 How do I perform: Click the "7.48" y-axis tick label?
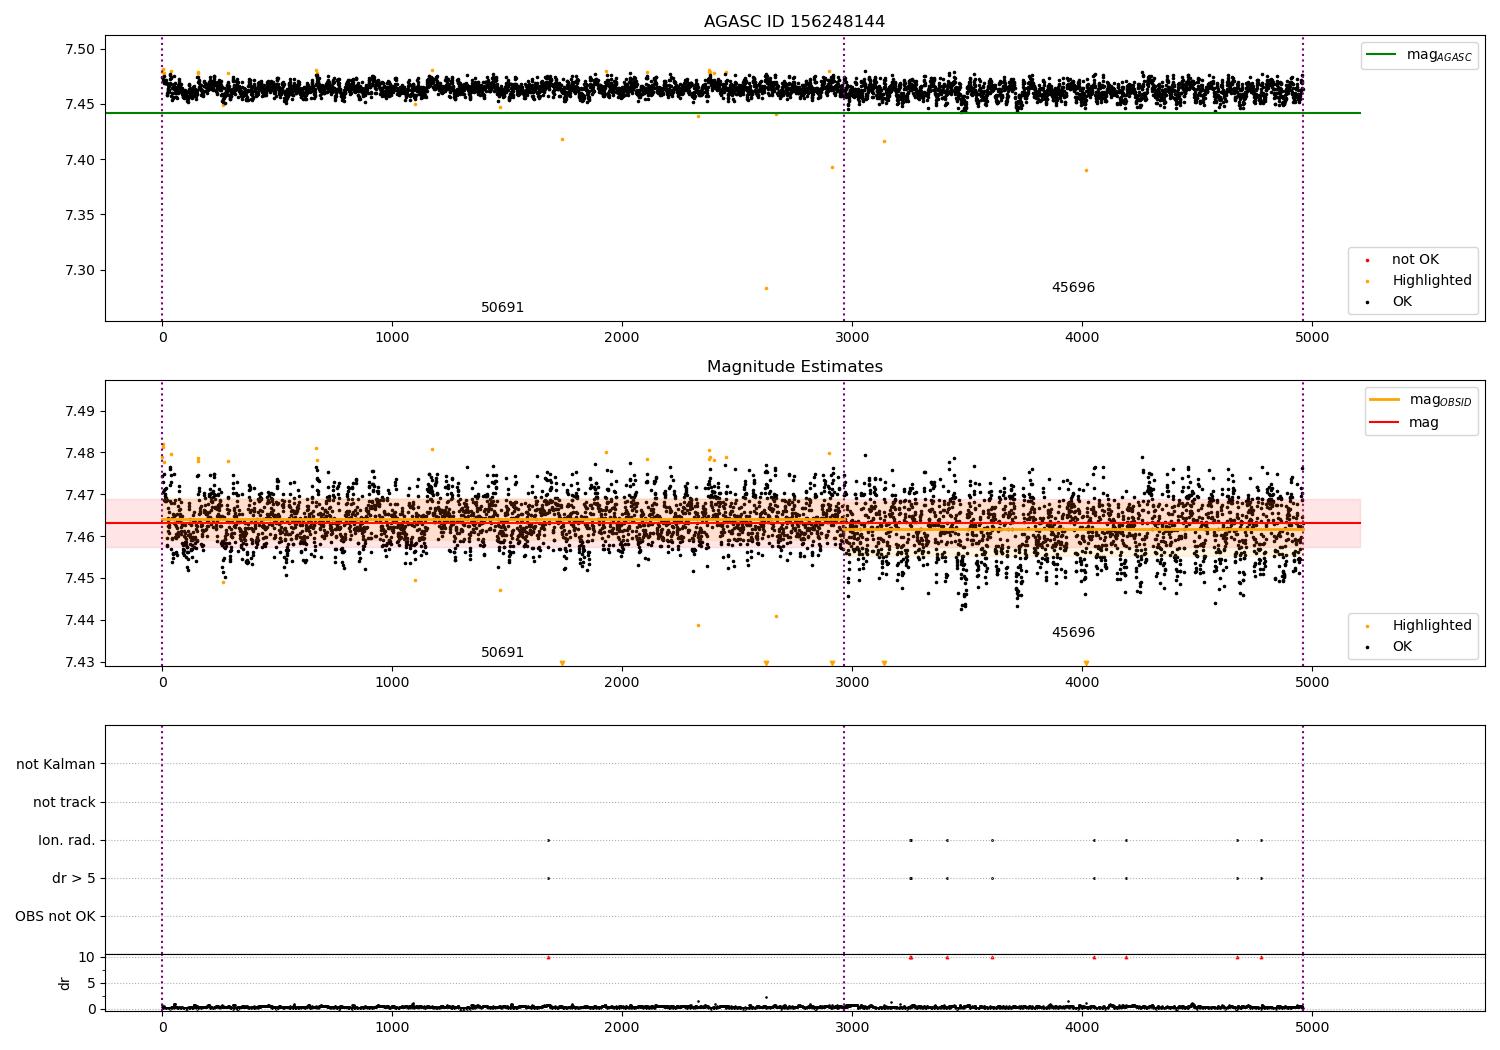pyautogui.click(x=80, y=454)
